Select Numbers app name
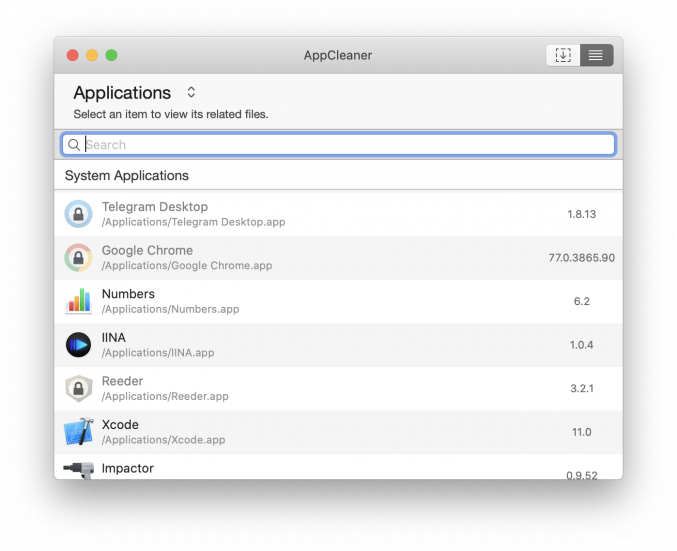The height and width of the screenshot is (551, 677). click(x=128, y=294)
